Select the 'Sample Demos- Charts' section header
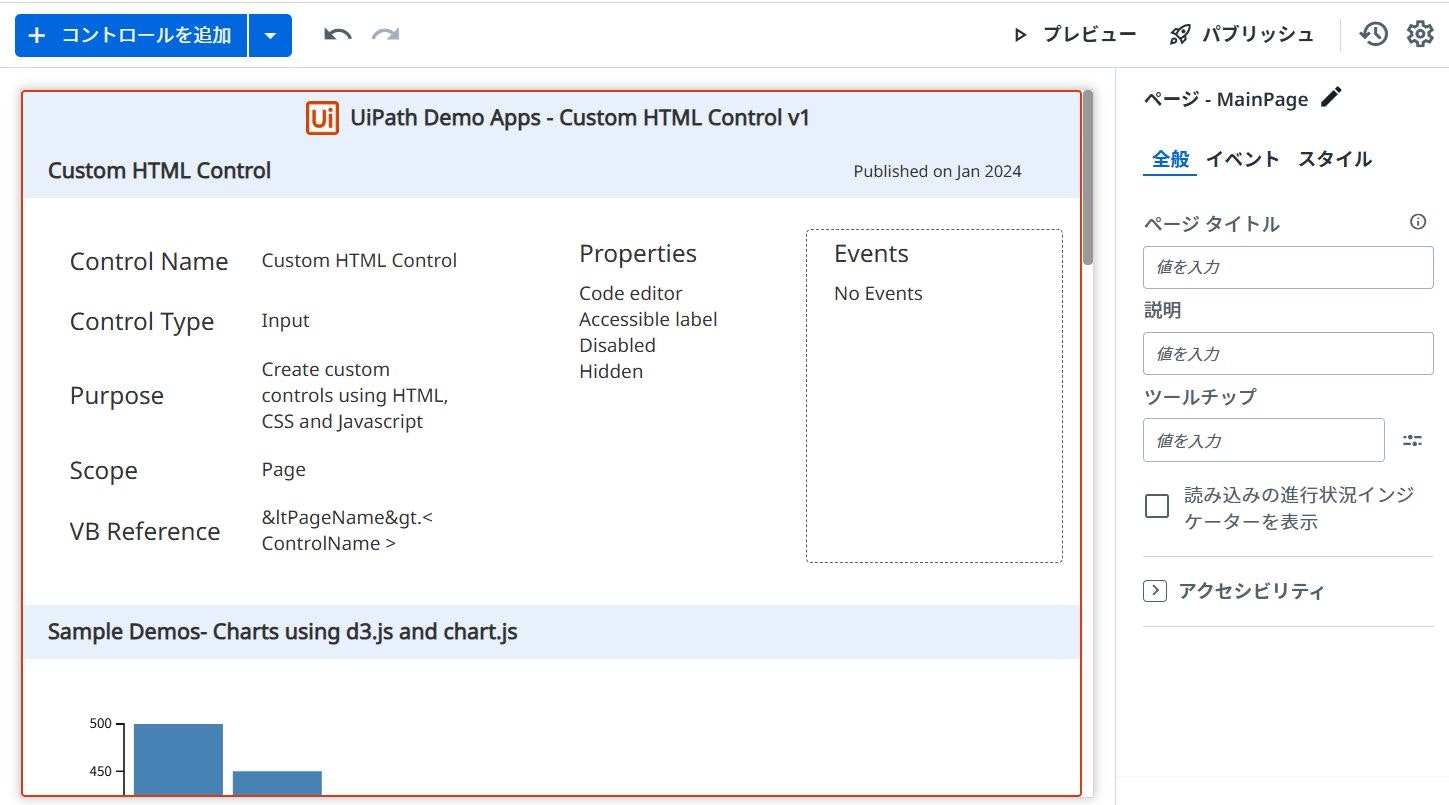The image size is (1449, 805). [283, 632]
